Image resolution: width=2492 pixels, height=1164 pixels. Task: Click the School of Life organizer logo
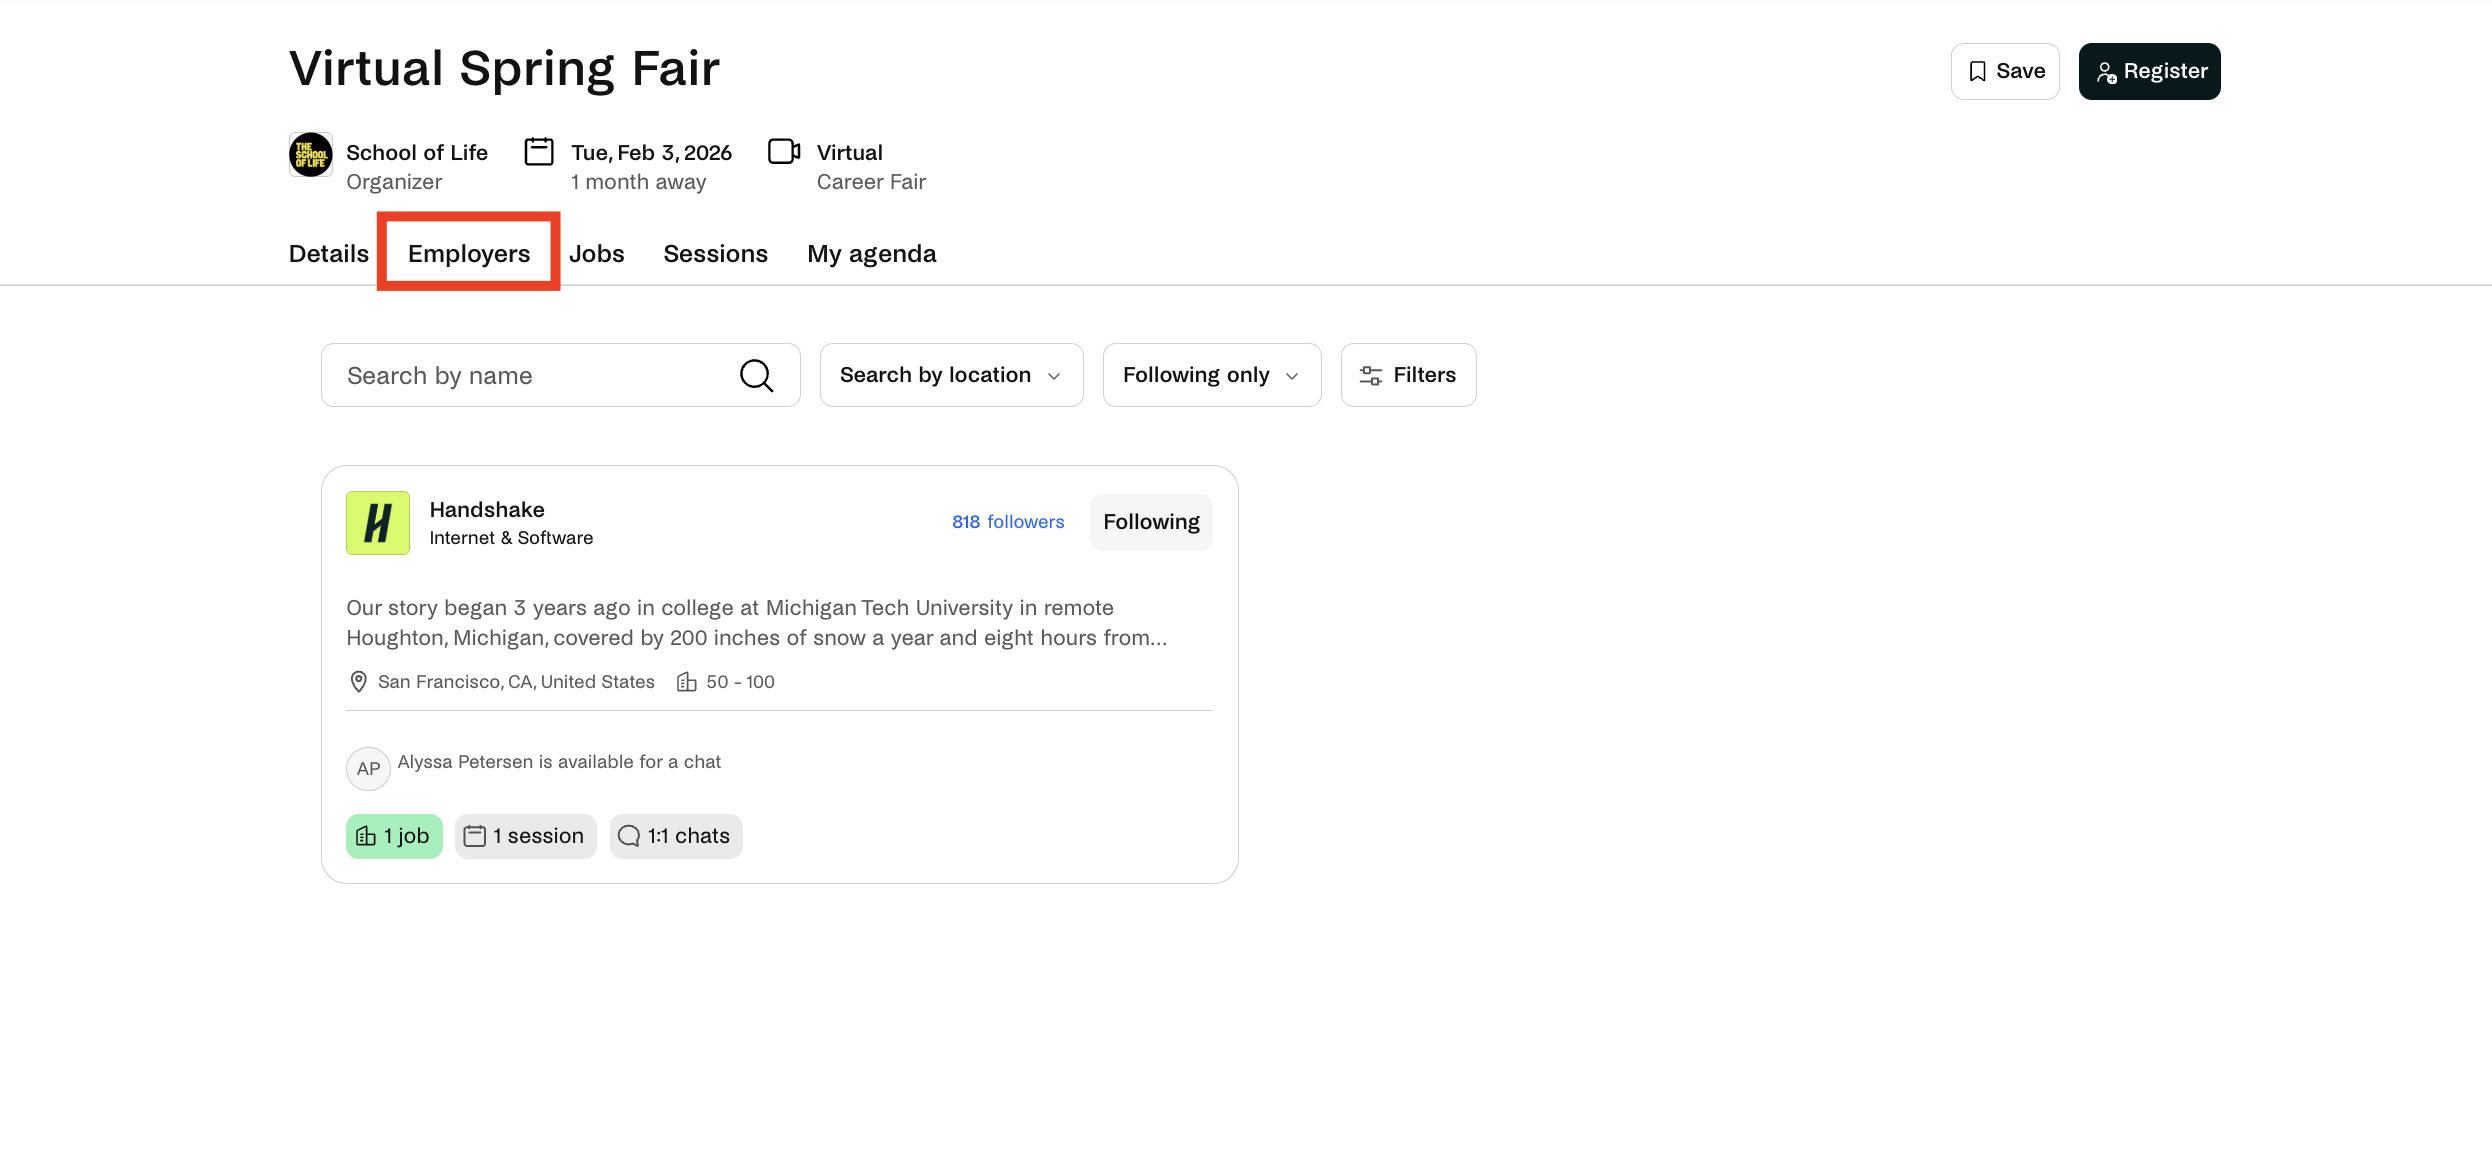[x=311, y=155]
